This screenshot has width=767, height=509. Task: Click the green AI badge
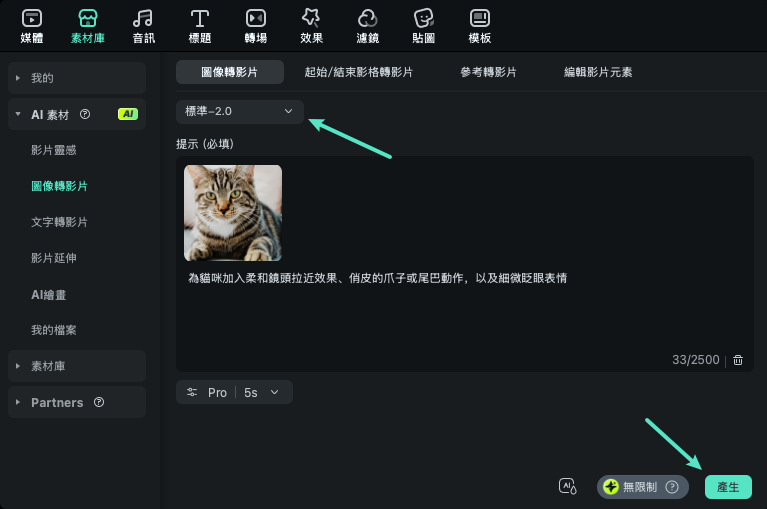tap(128, 114)
